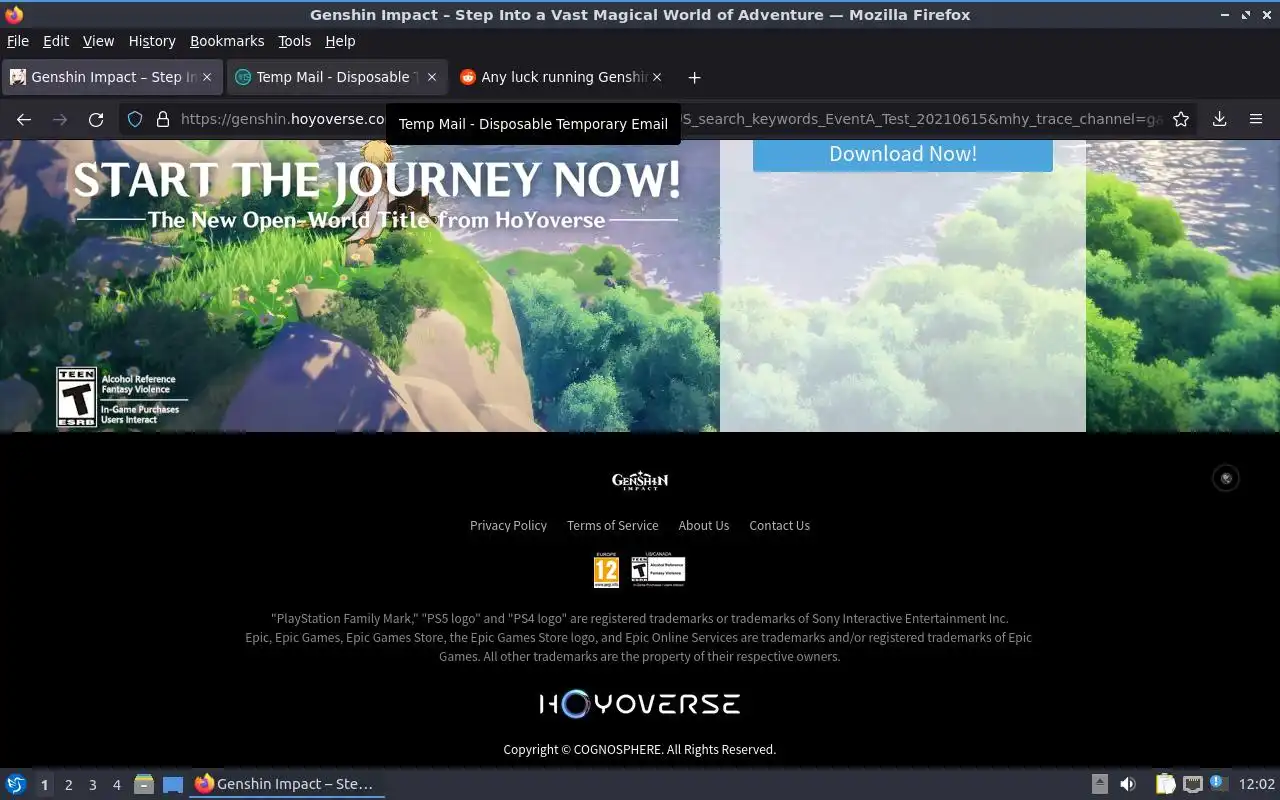Open the Privacy Policy link
1280x800 pixels.
[x=508, y=525]
